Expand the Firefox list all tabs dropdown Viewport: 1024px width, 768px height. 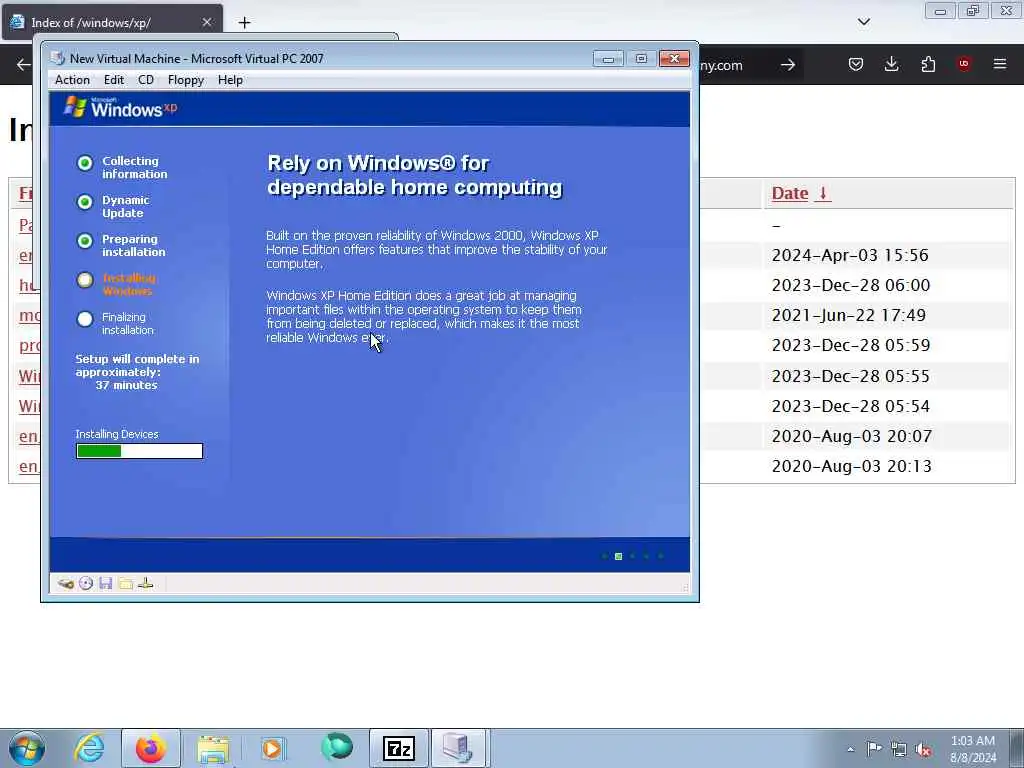point(863,22)
